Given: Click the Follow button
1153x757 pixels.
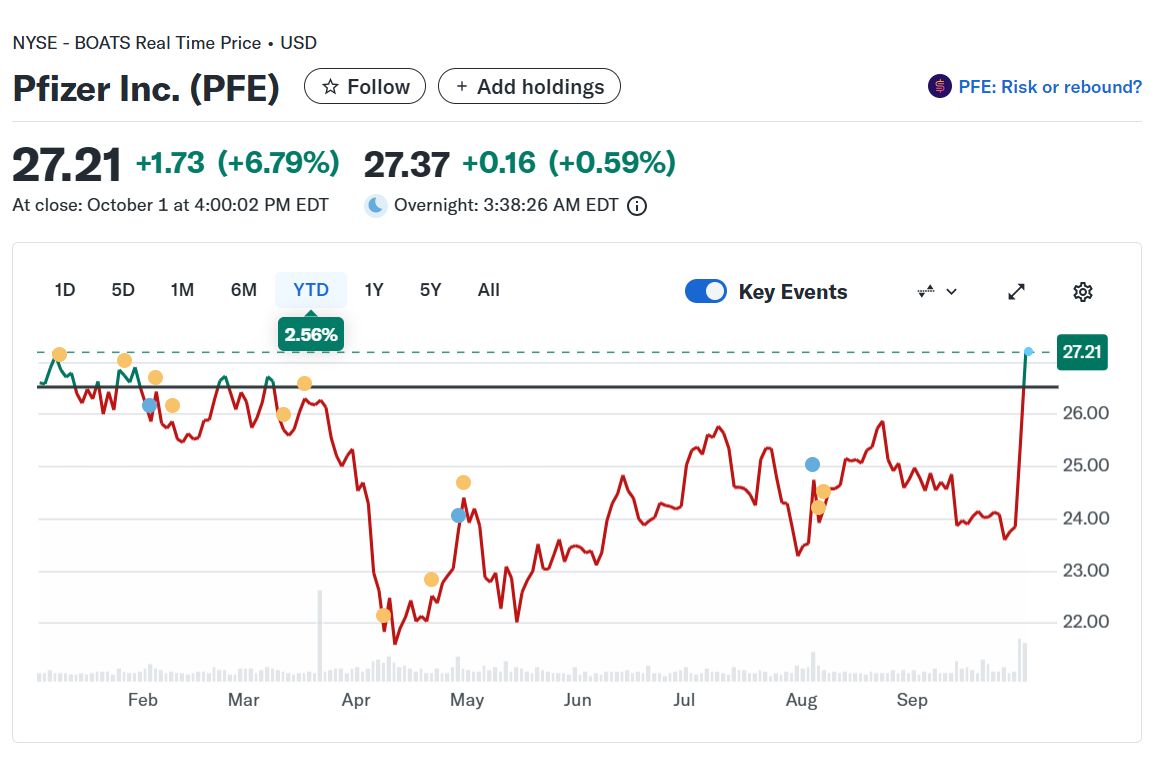Looking at the screenshot, I should click(365, 87).
